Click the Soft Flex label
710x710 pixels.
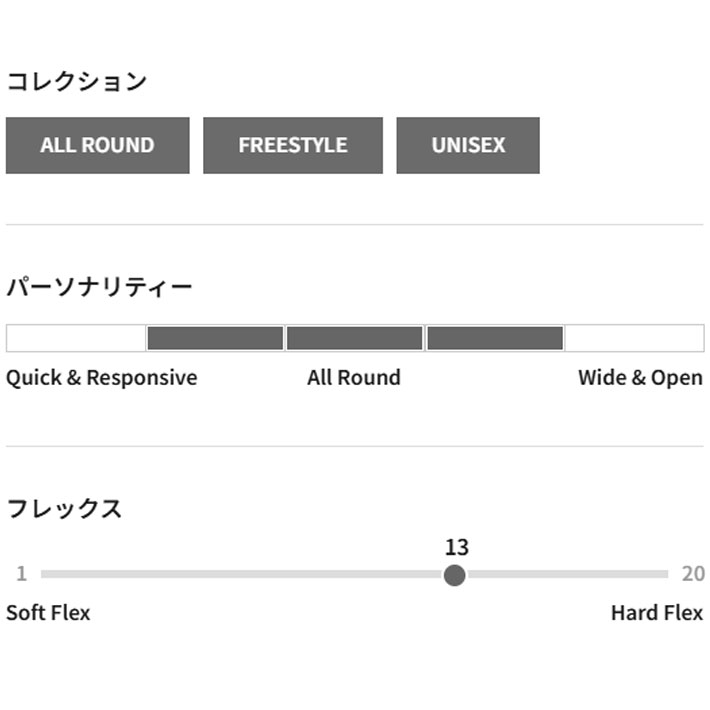(x=48, y=613)
